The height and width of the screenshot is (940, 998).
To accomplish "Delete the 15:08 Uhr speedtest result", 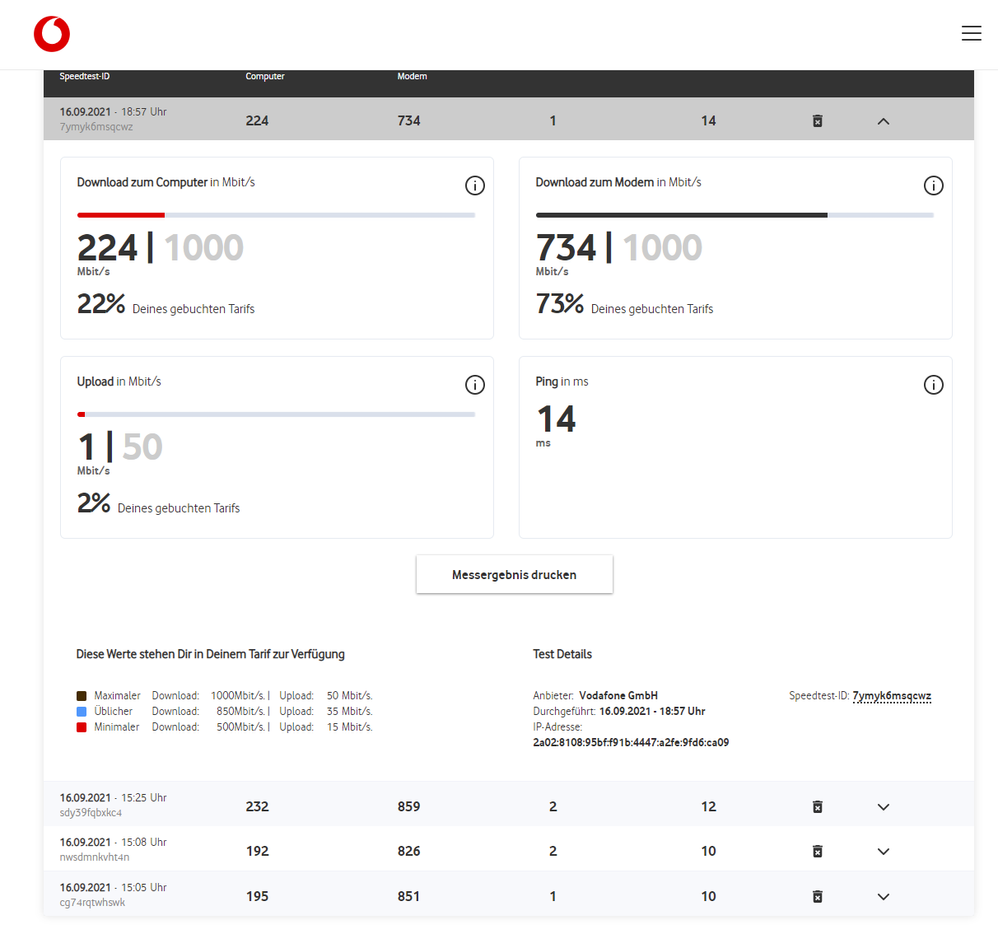I will tap(818, 852).
